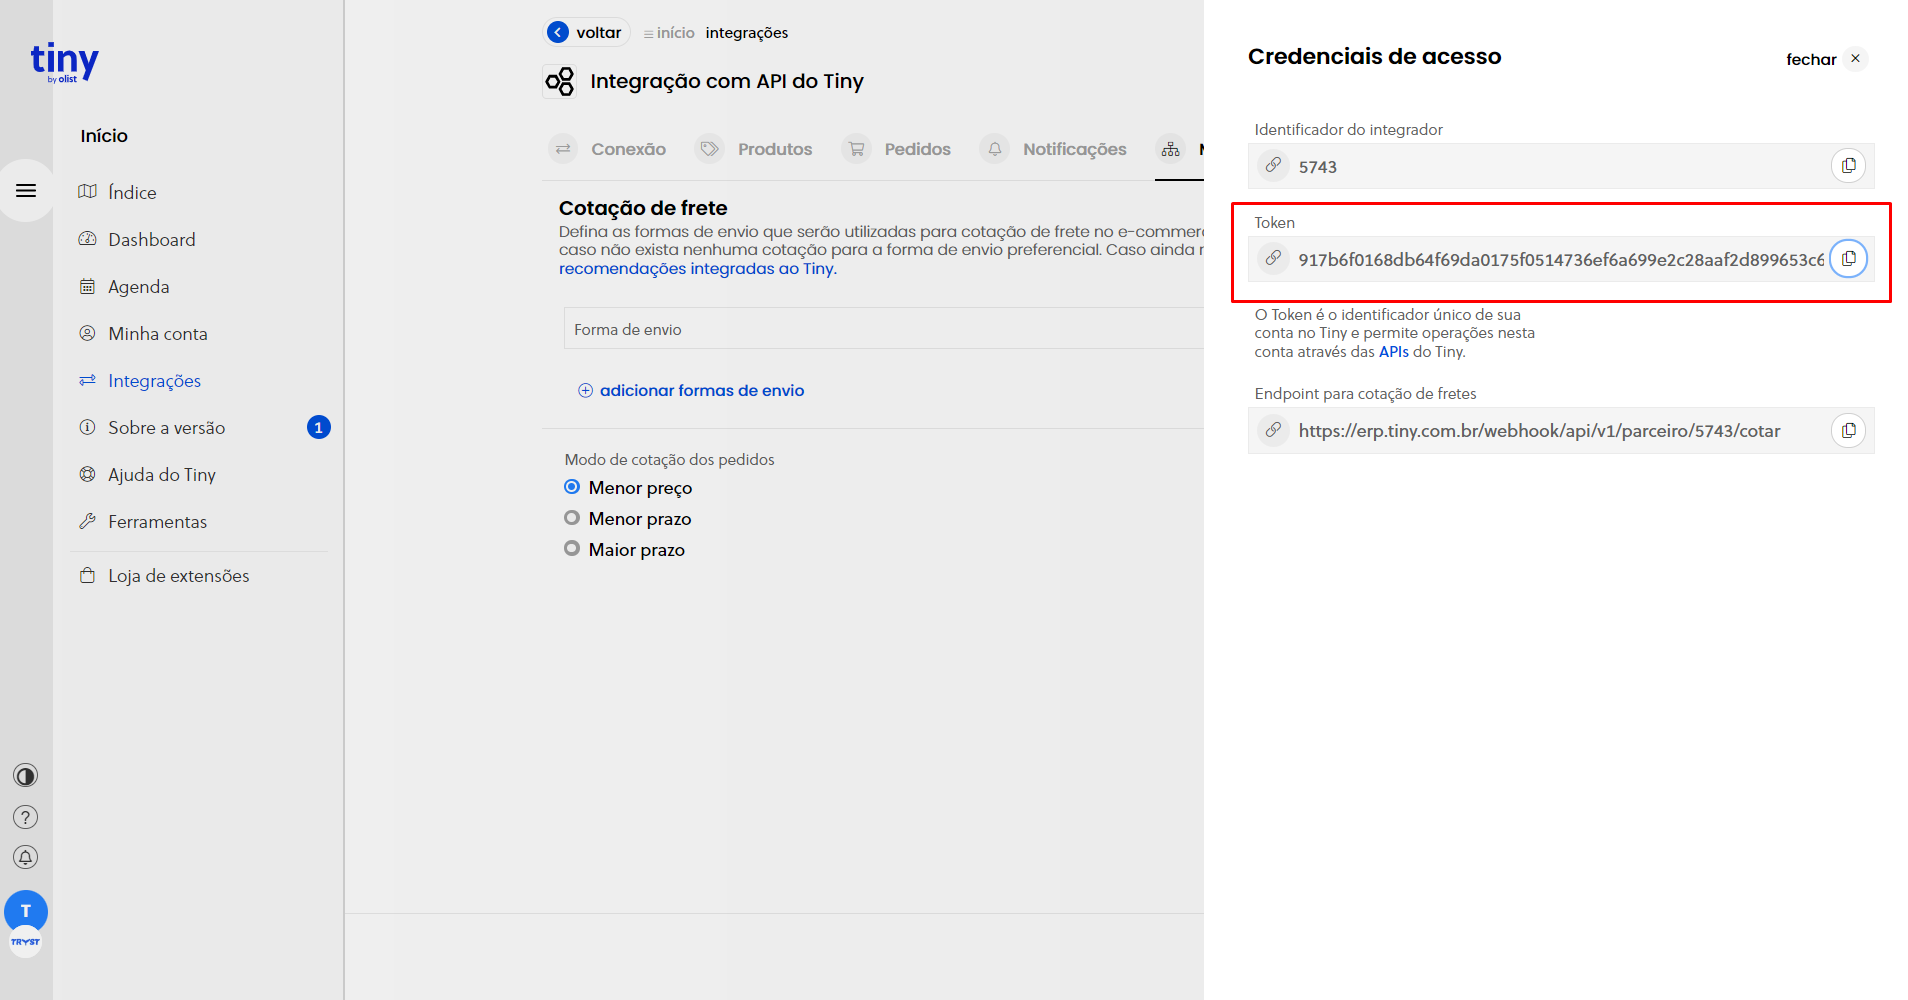Open Dashboard in the sidebar
Viewport: 1908px width, 1000px height.
[x=152, y=239]
